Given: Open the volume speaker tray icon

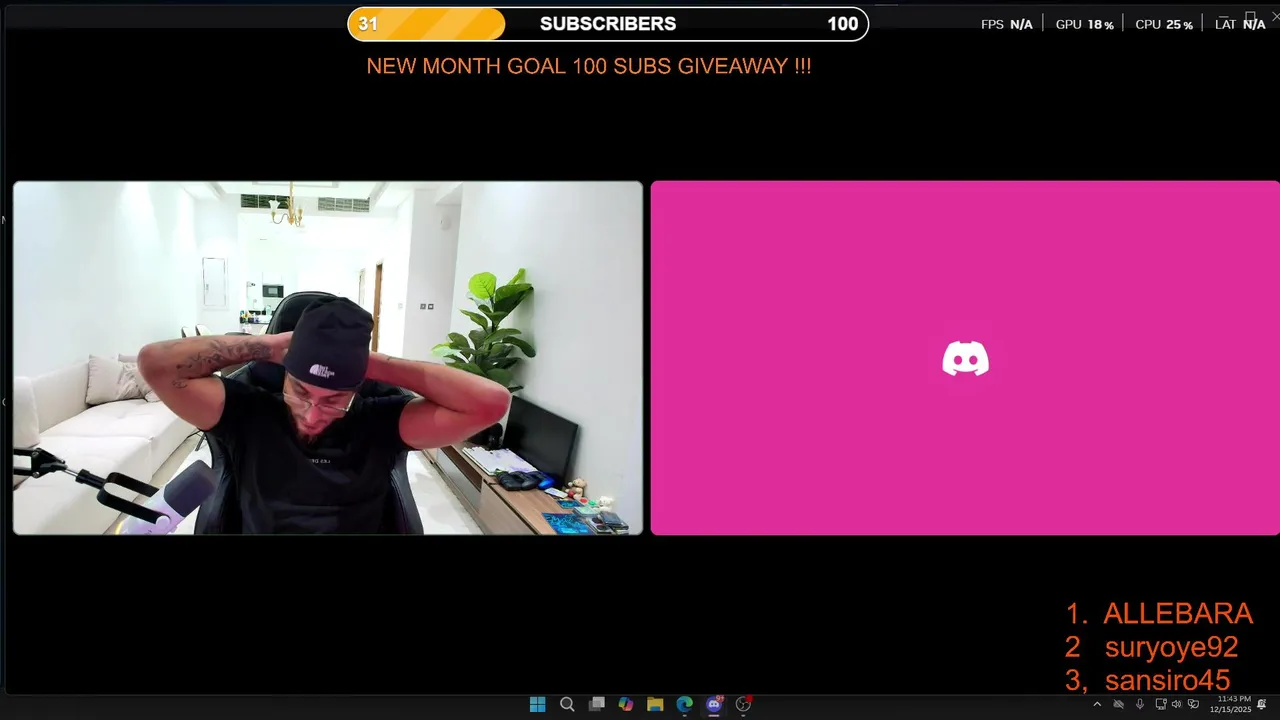Looking at the screenshot, I should click(1177, 704).
